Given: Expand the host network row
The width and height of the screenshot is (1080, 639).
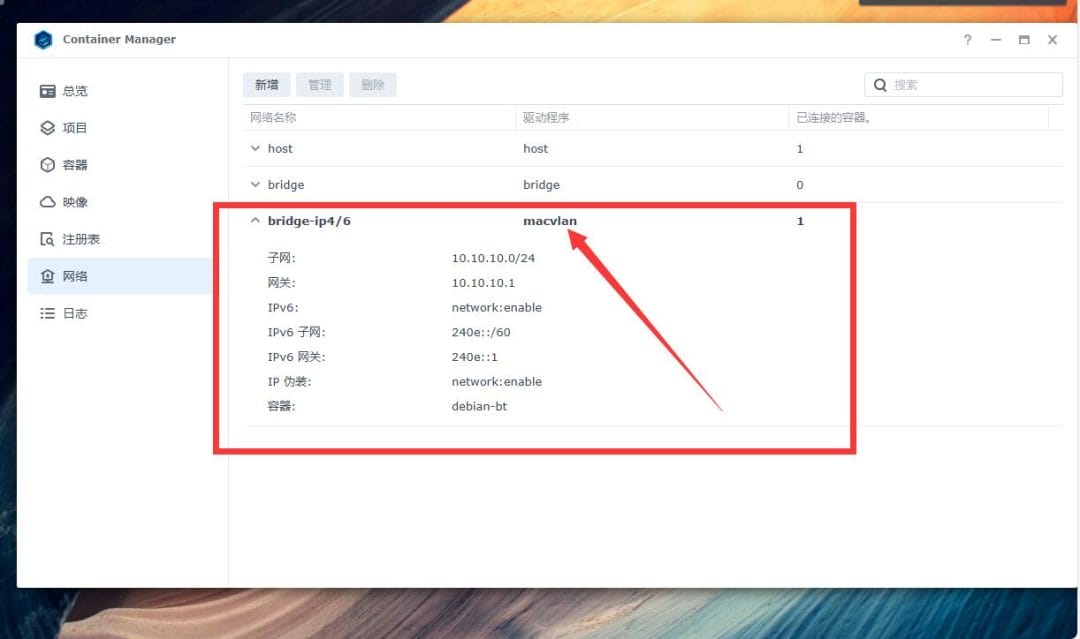Looking at the screenshot, I should (x=256, y=148).
